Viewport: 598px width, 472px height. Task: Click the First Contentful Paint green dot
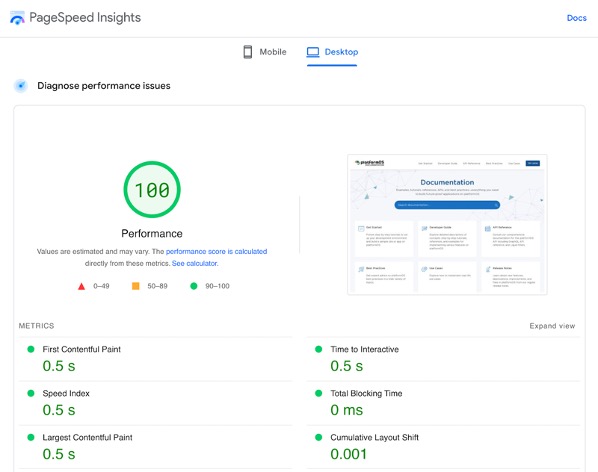[x=31, y=349]
